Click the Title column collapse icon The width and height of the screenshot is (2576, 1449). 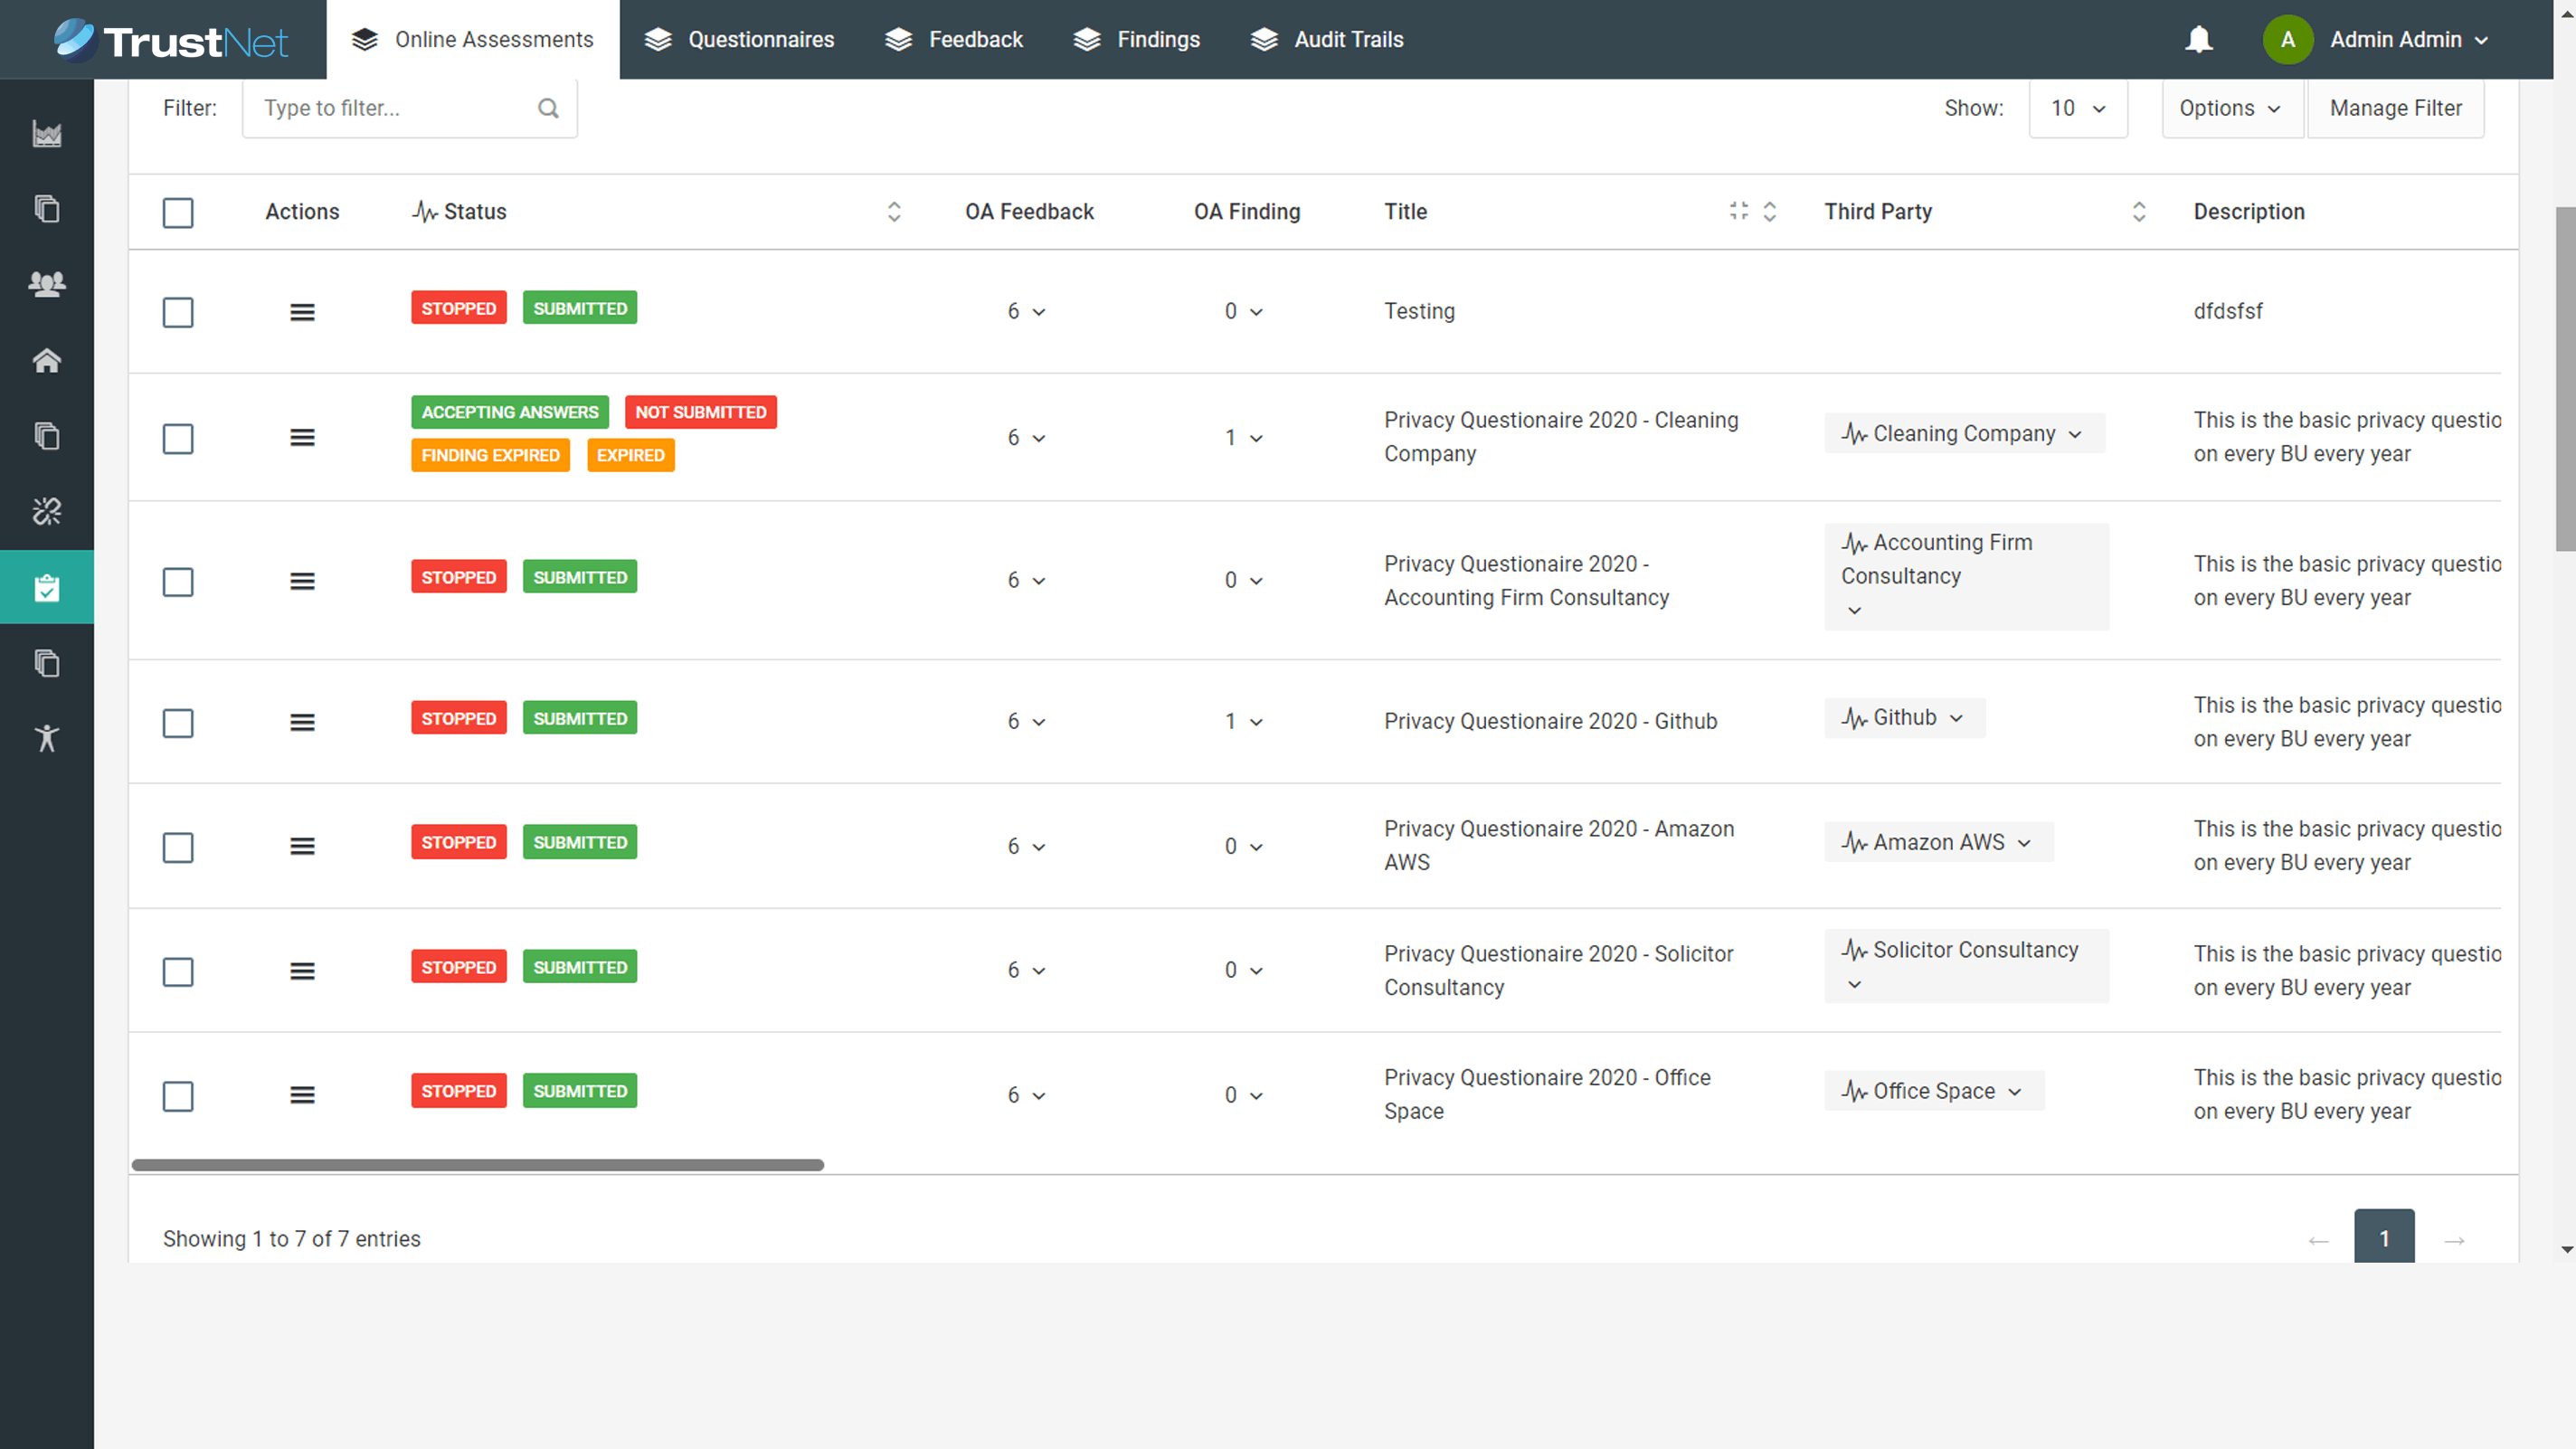1738,211
